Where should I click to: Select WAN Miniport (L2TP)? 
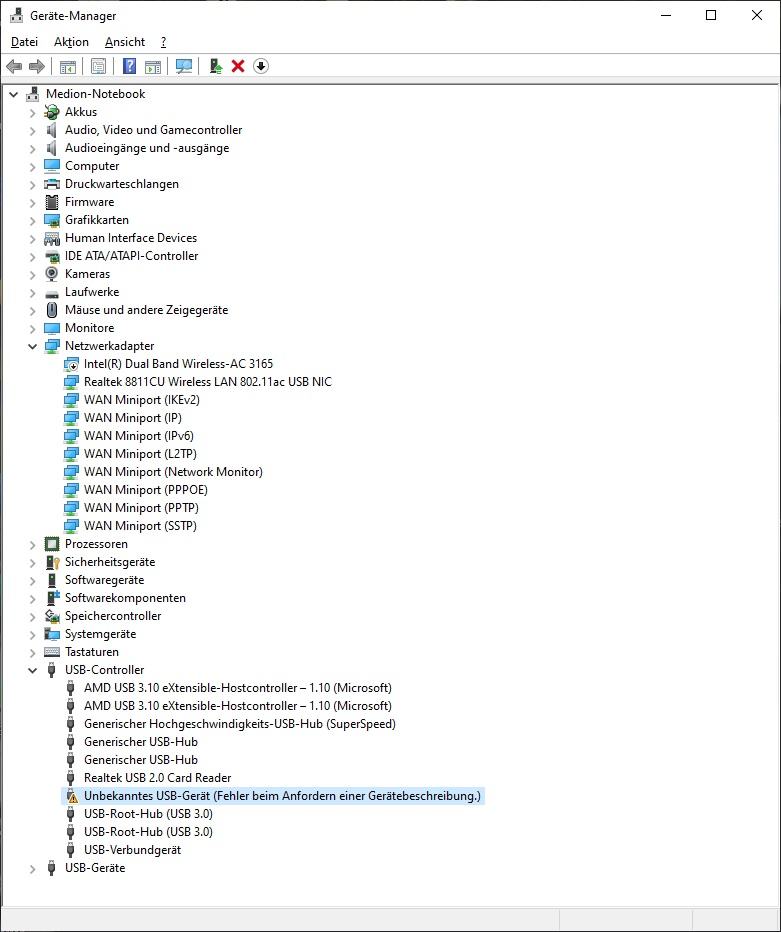140,454
